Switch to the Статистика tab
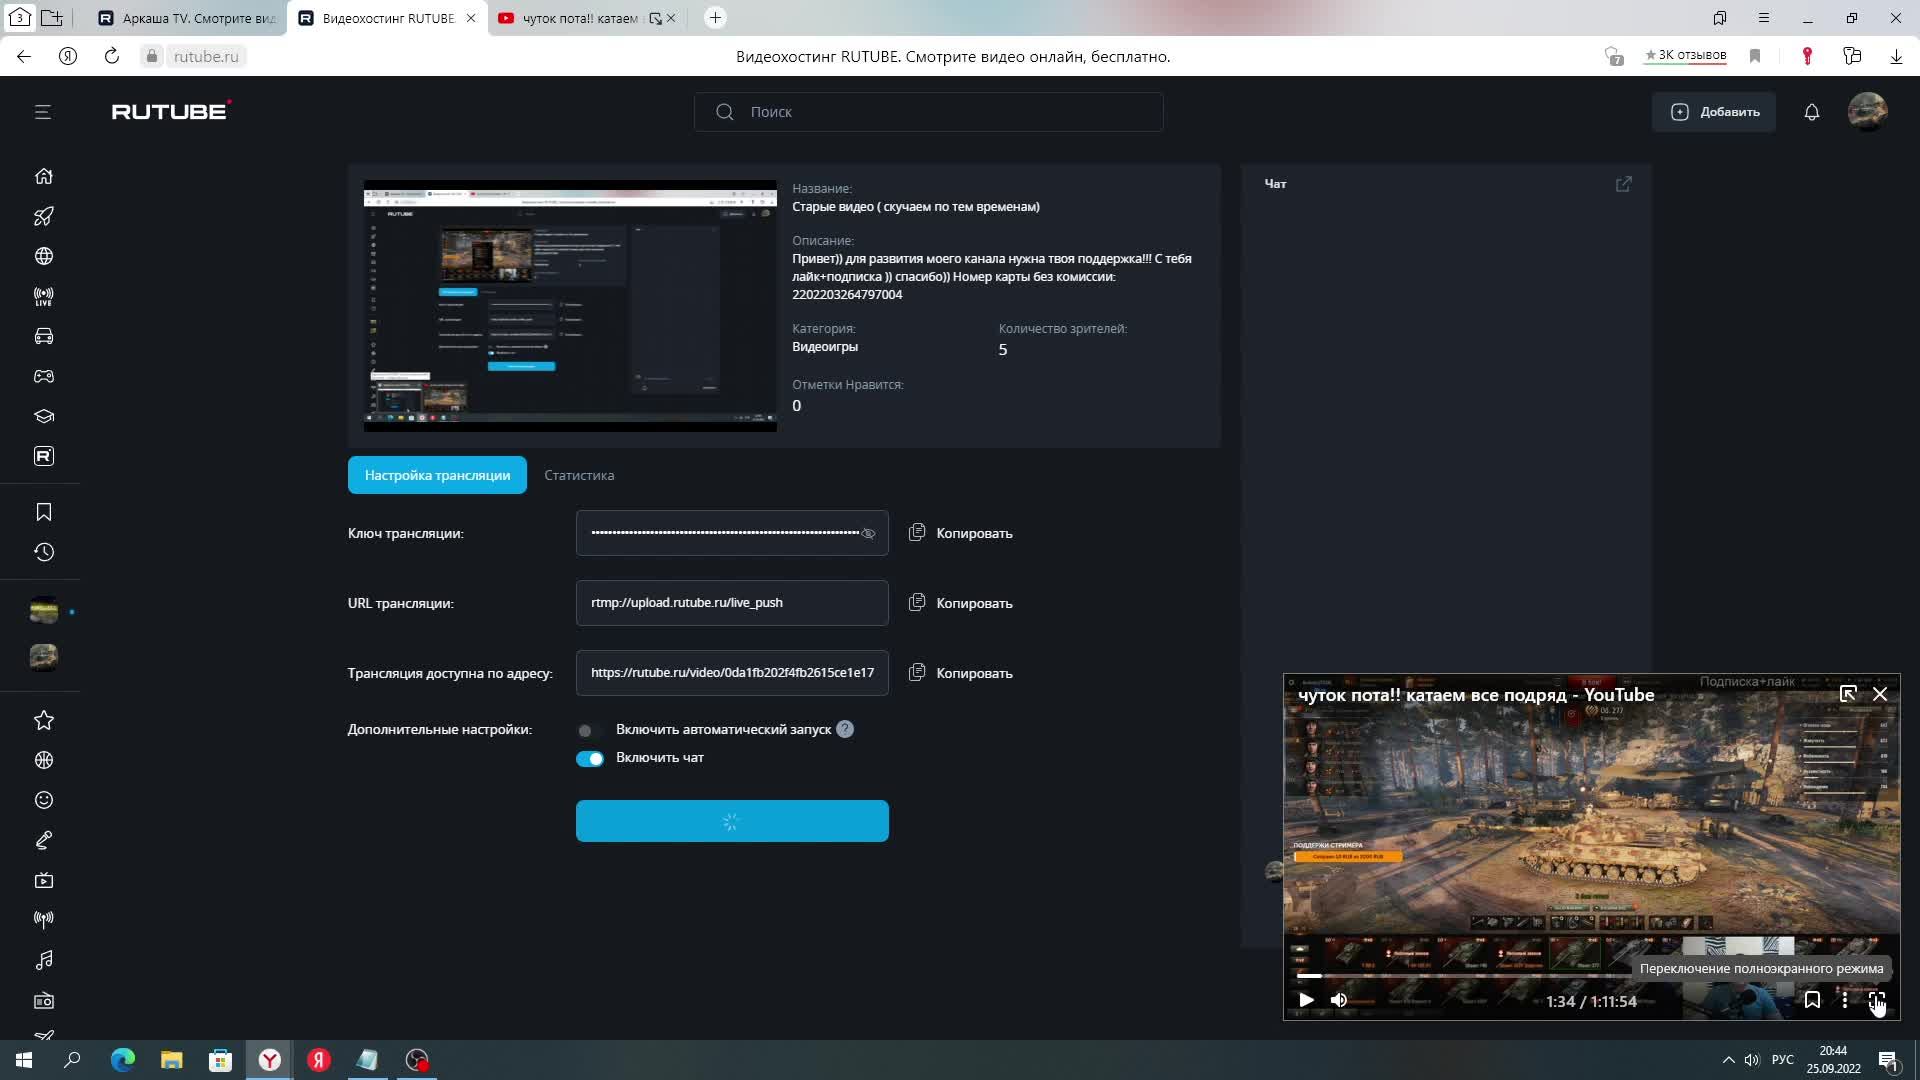Screen dimensions: 1920x1080 click(579, 475)
